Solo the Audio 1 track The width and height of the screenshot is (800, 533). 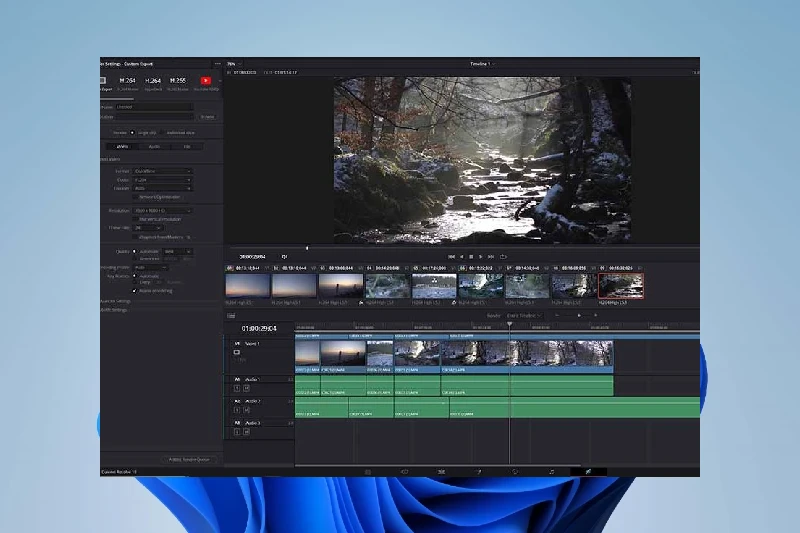click(237, 388)
